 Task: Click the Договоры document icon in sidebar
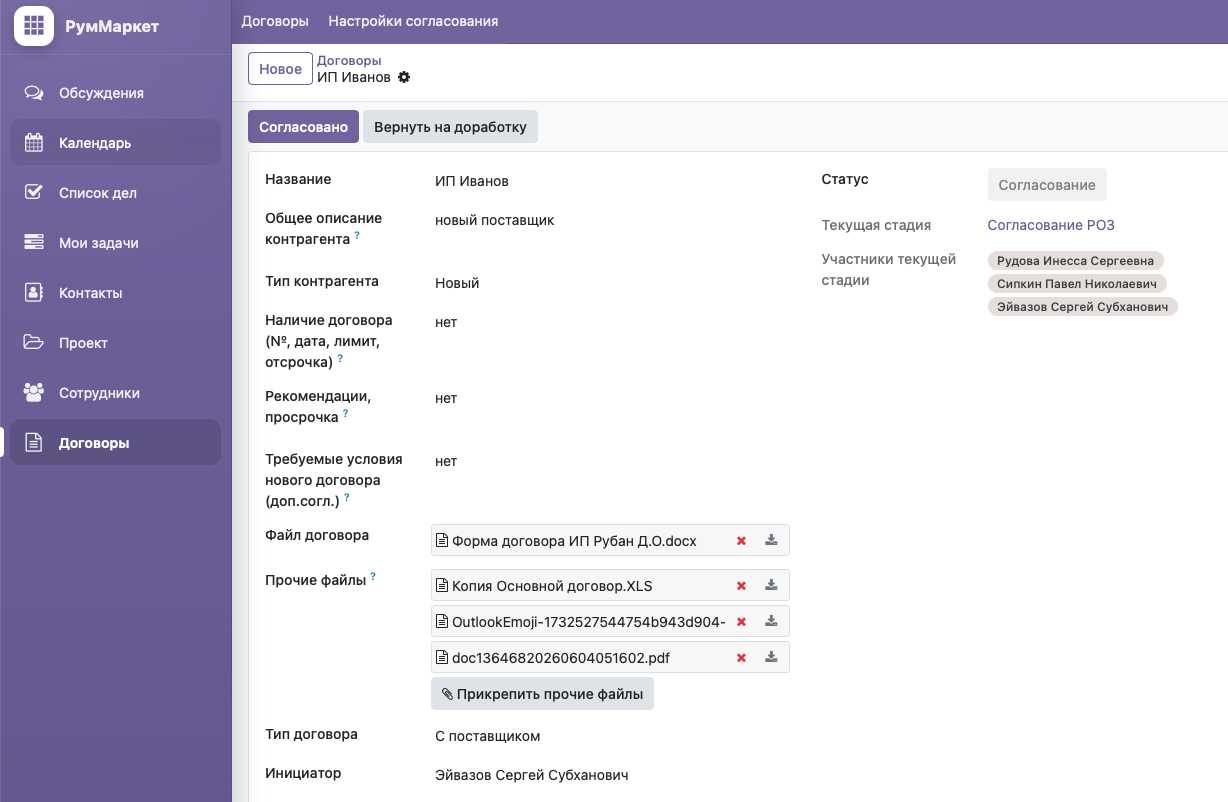pos(34,443)
